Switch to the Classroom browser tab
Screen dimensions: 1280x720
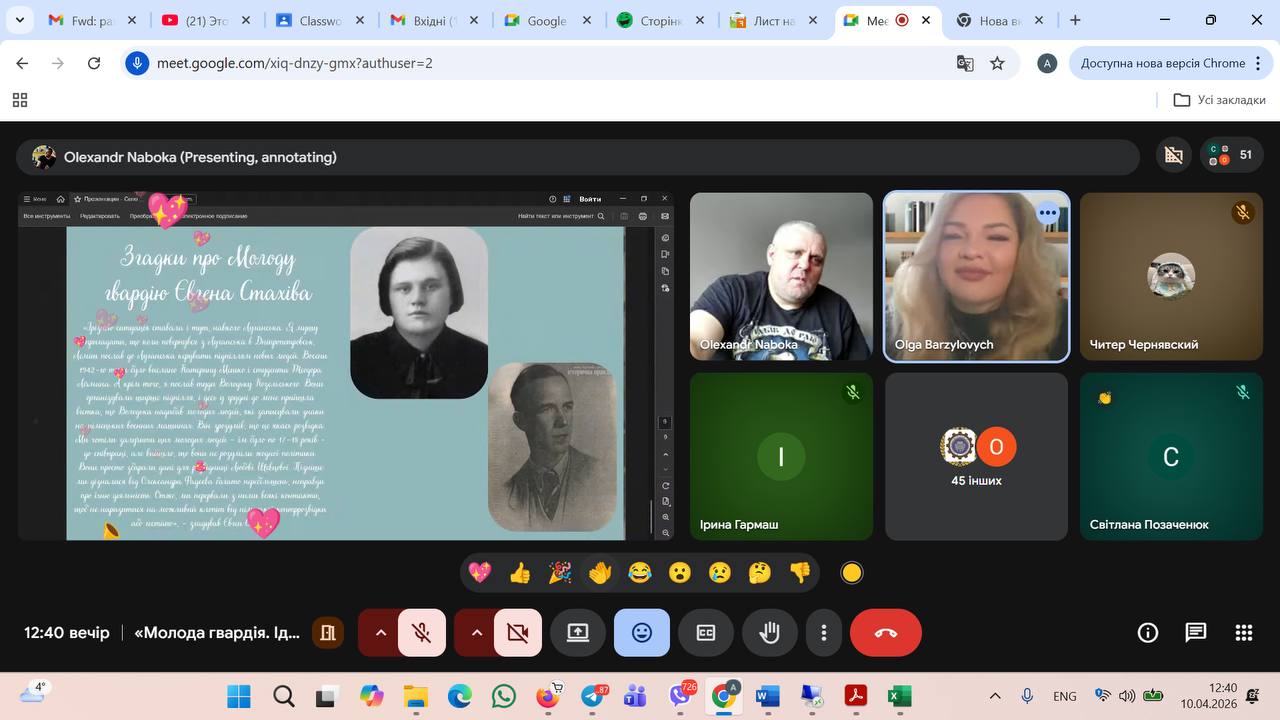click(x=309, y=20)
